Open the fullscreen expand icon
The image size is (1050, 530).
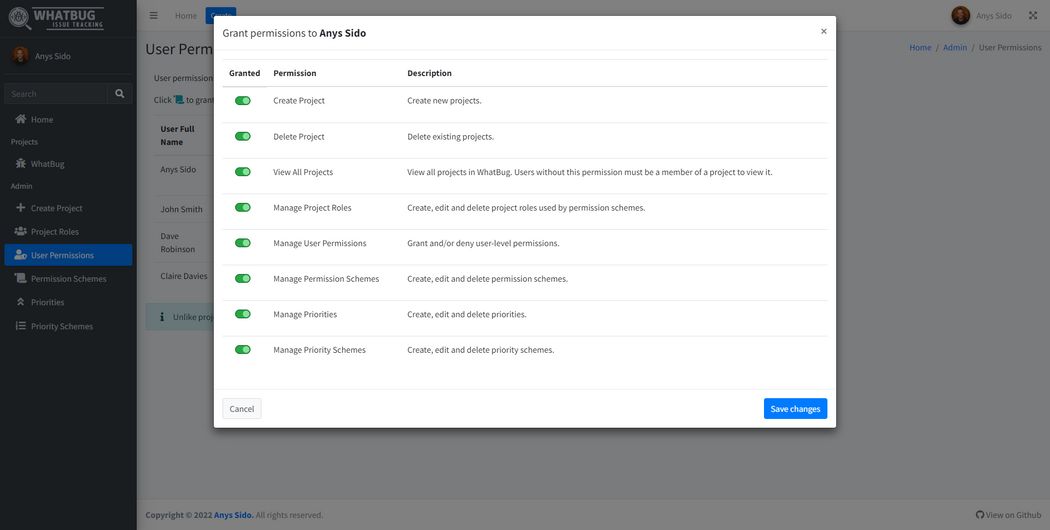pyautogui.click(x=1033, y=15)
